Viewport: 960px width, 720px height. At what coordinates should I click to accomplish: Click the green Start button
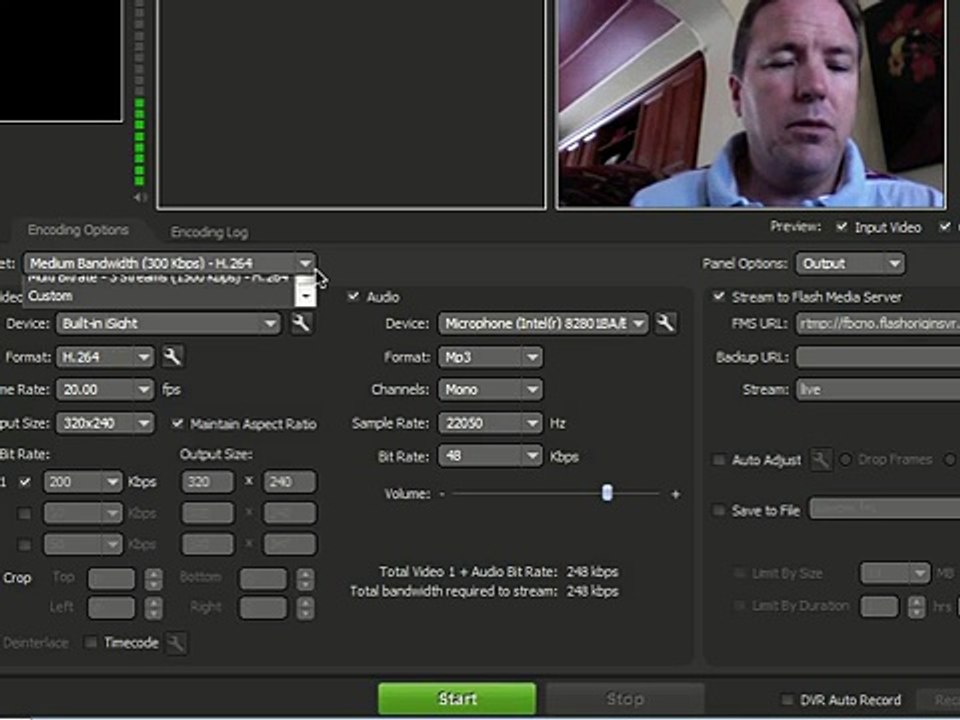[457, 699]
